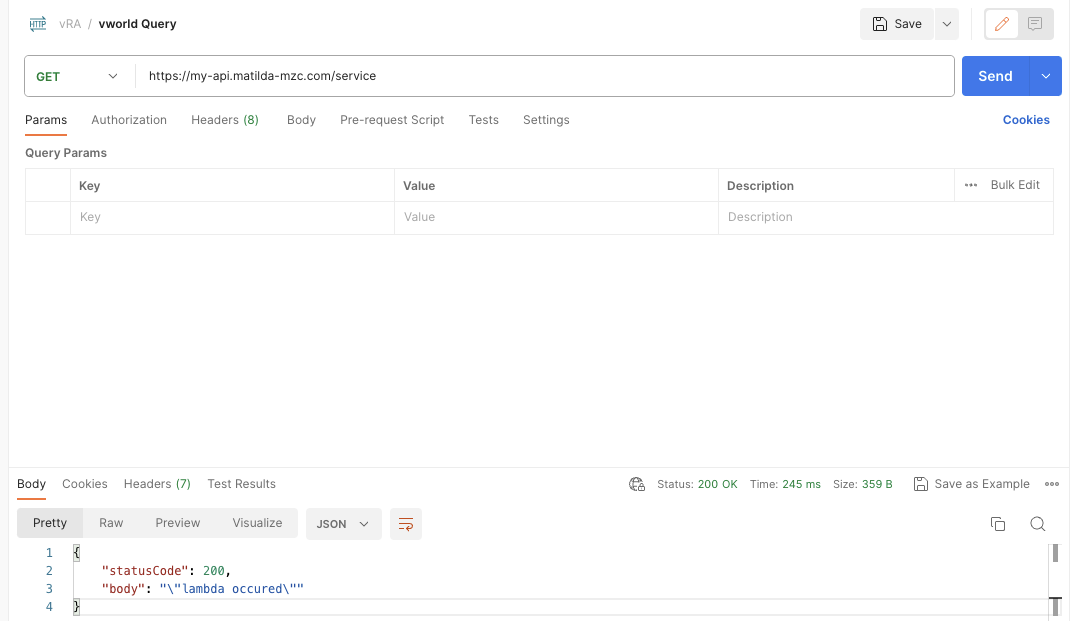Copy the response body with copy icon
This screenshot has height=621, width=1074.
tap(998, 524)
